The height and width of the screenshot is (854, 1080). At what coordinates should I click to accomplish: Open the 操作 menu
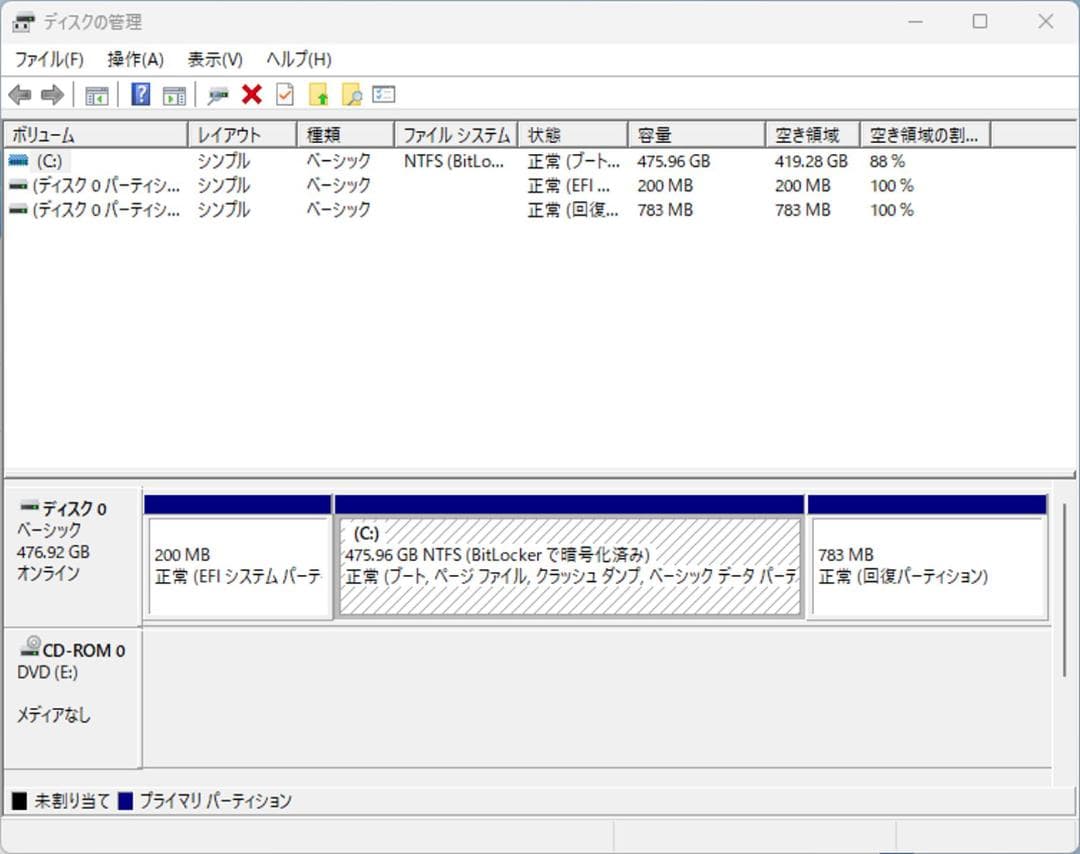[x=133, y=60]
